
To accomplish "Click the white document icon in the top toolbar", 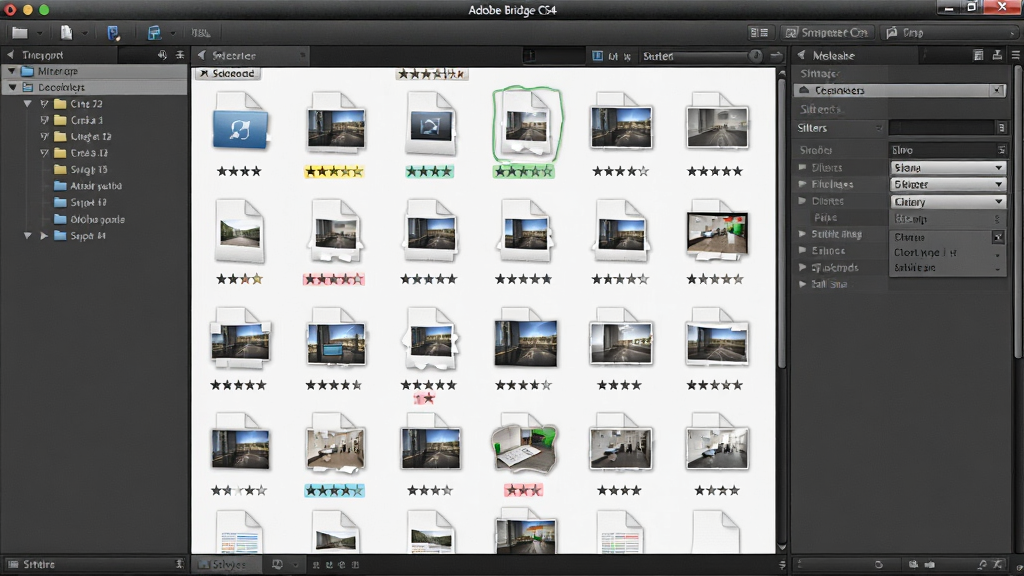I will (67, 33).
